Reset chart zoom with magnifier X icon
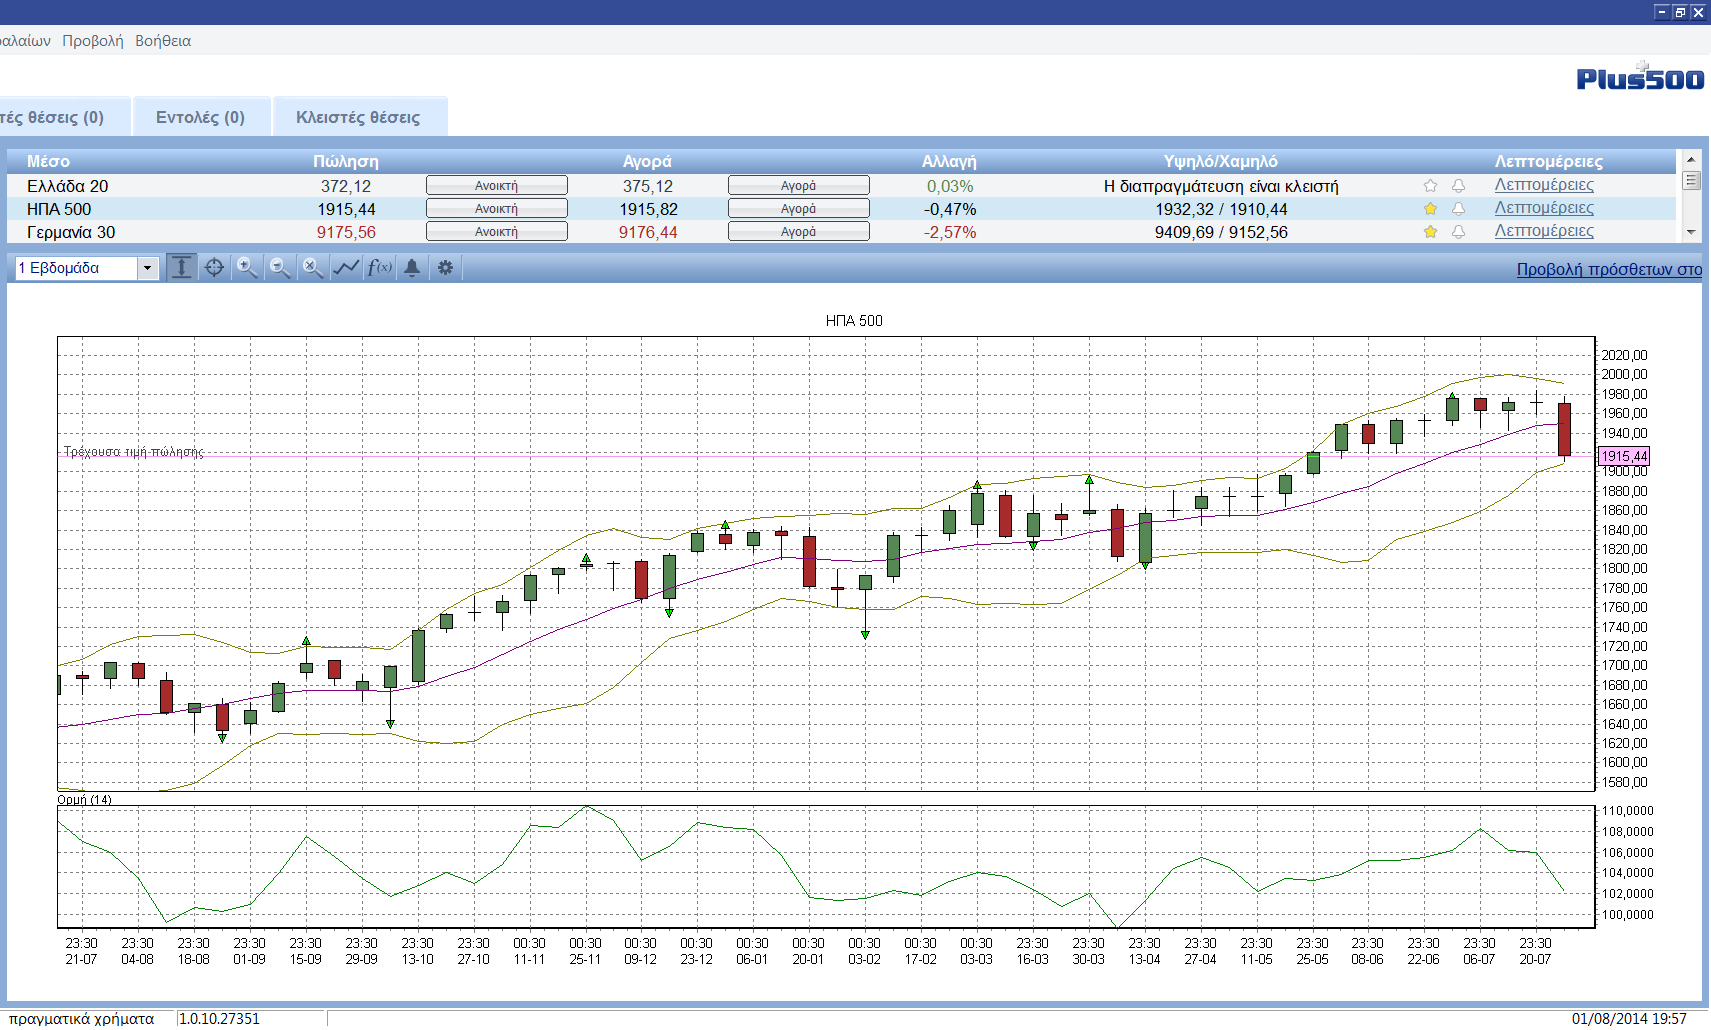Viewport: 1711px width, 1030px height. click(x=313, y=267)
